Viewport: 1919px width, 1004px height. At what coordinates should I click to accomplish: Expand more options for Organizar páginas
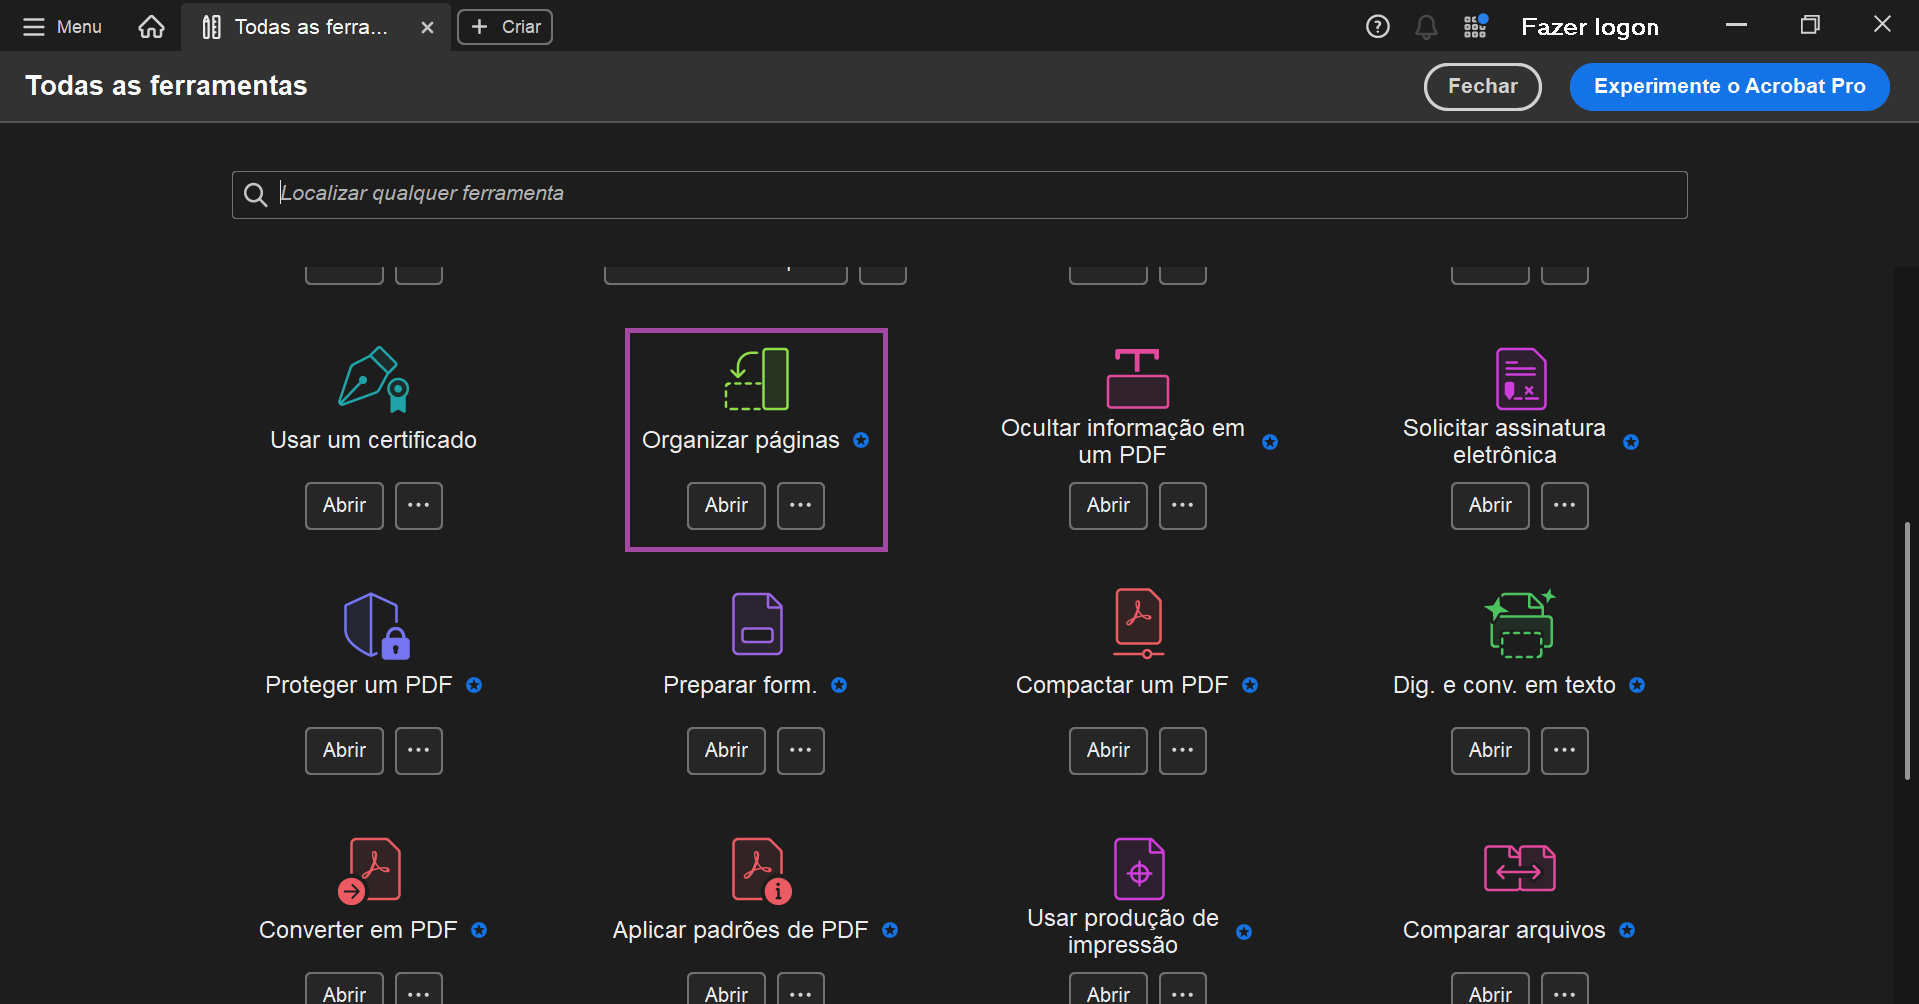(x=801, y=506)
